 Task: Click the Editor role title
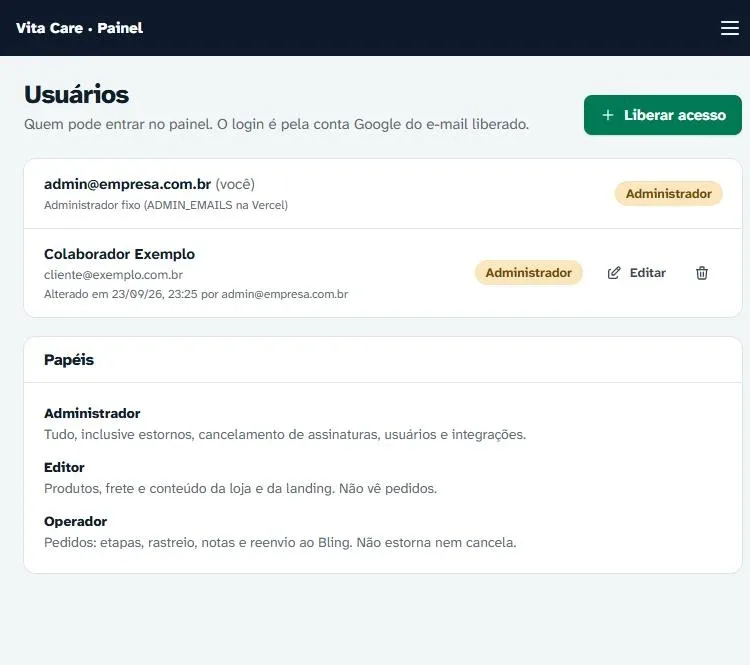tap(64, 467)
